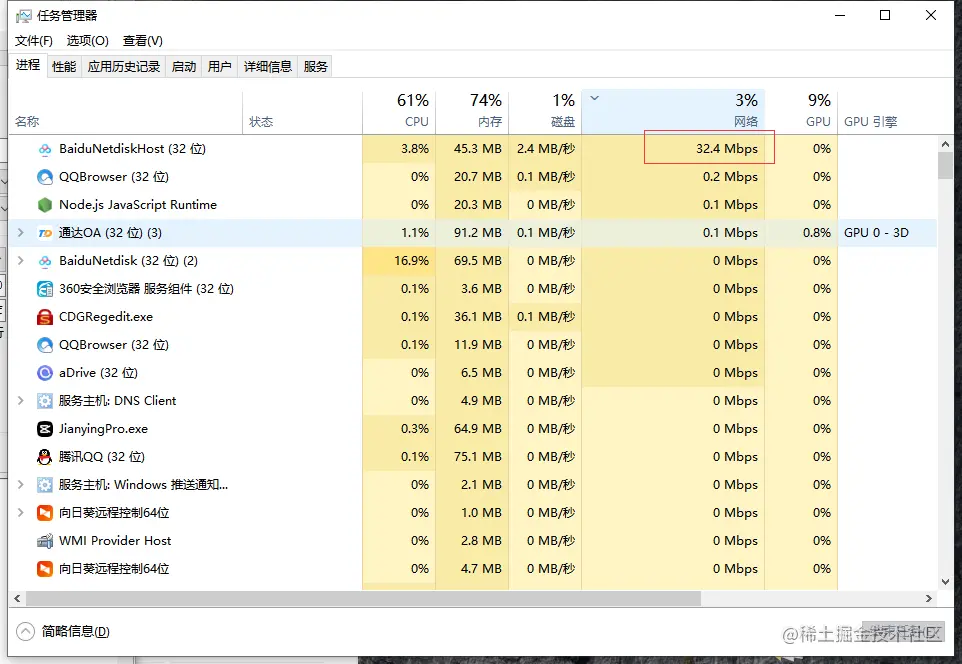Click the GPU 0 - 3D engine cell
The image size is (962, 664).
click(x=876, y=233)
